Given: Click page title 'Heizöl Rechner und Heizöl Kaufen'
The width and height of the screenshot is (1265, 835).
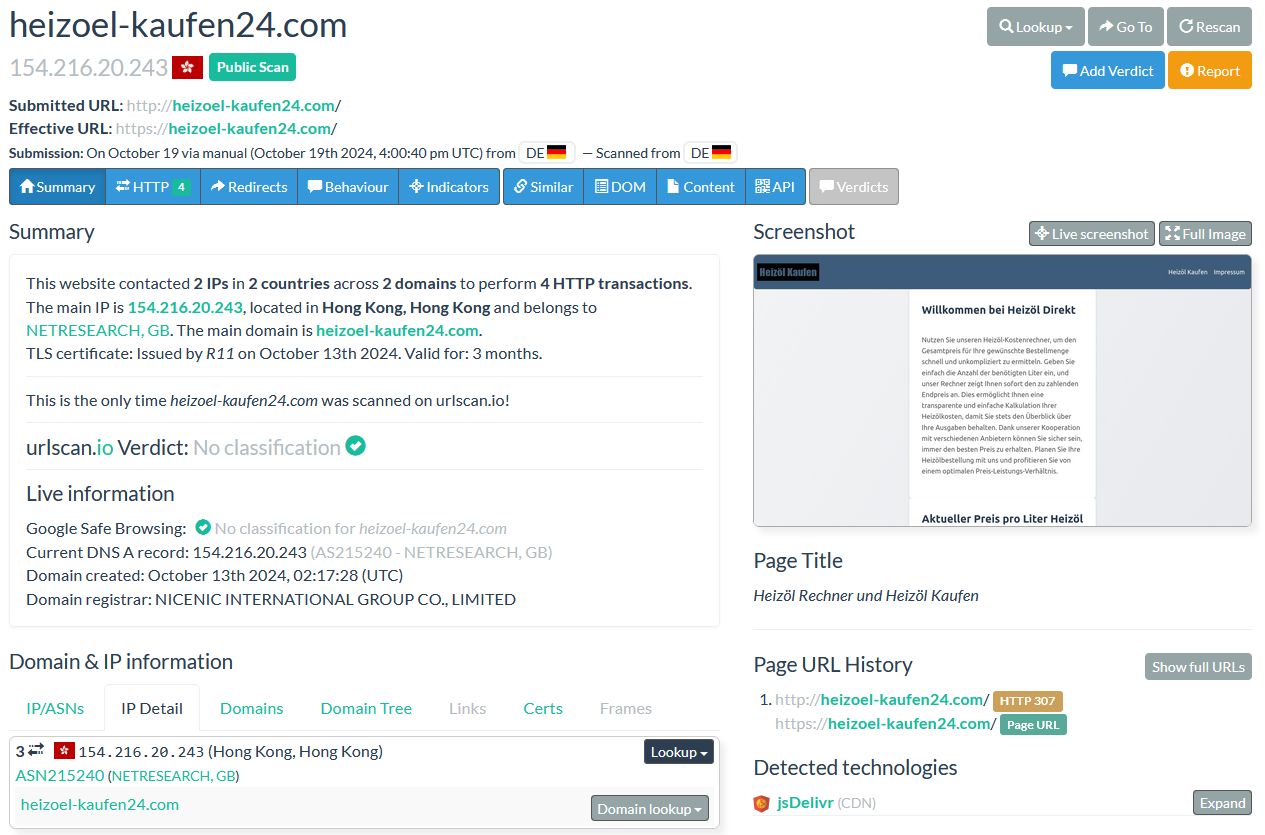Looking at the screenshot, I should click(x=866, y=595).
